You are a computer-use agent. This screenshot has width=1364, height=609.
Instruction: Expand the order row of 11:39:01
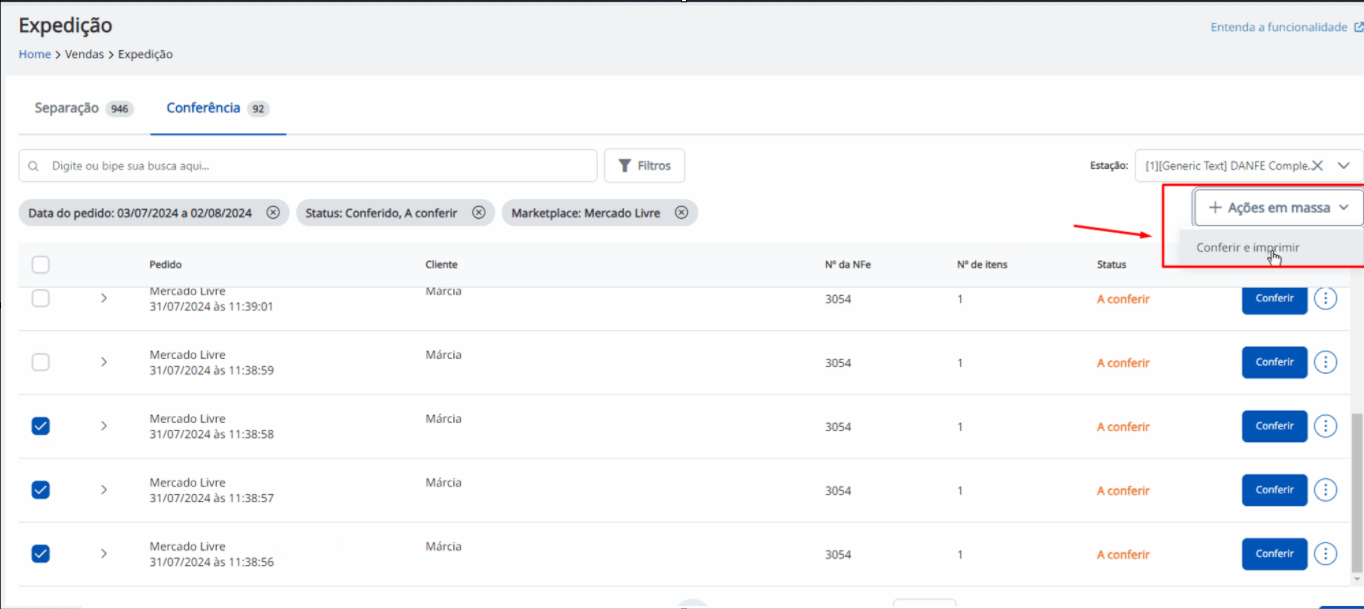pos(104,298)
